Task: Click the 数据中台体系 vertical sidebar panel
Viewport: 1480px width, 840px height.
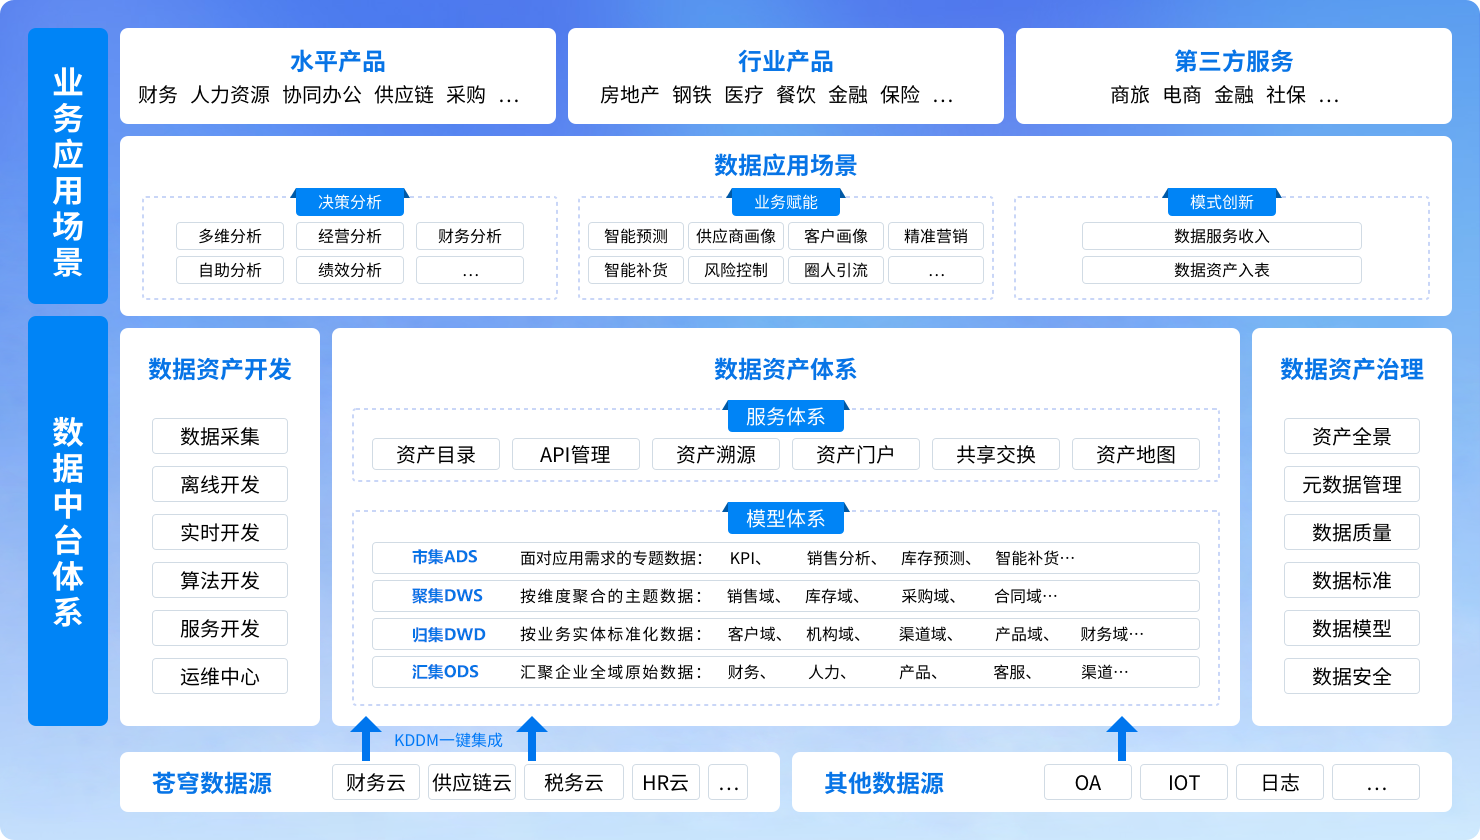Action: tap(68, 521)
